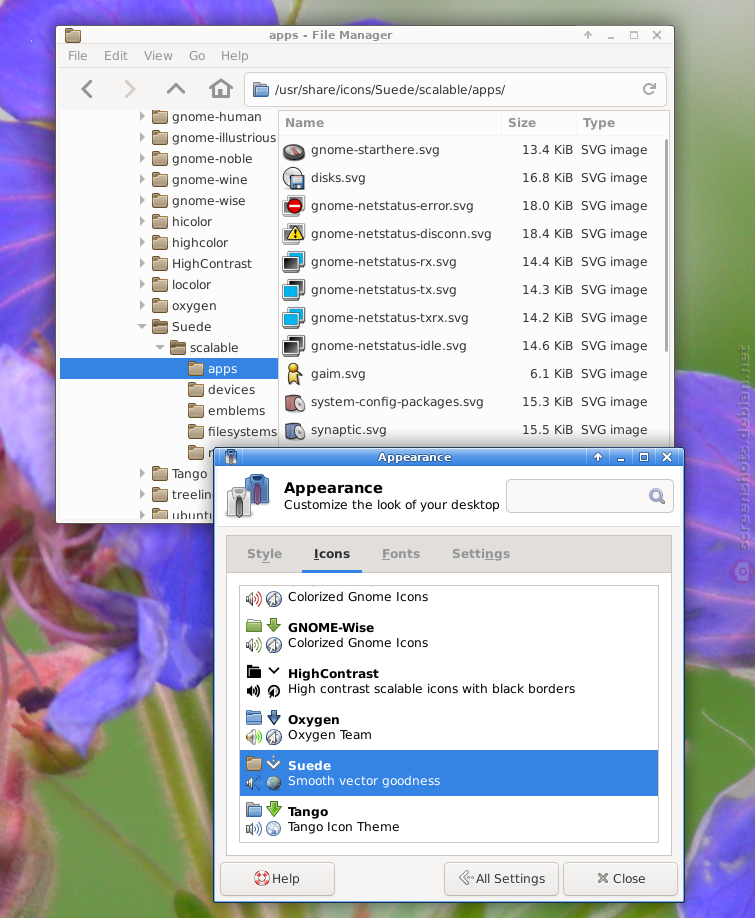This screenshot has width=755, height=918.
Task: Open the View menu
Action: tap(158, 56)
